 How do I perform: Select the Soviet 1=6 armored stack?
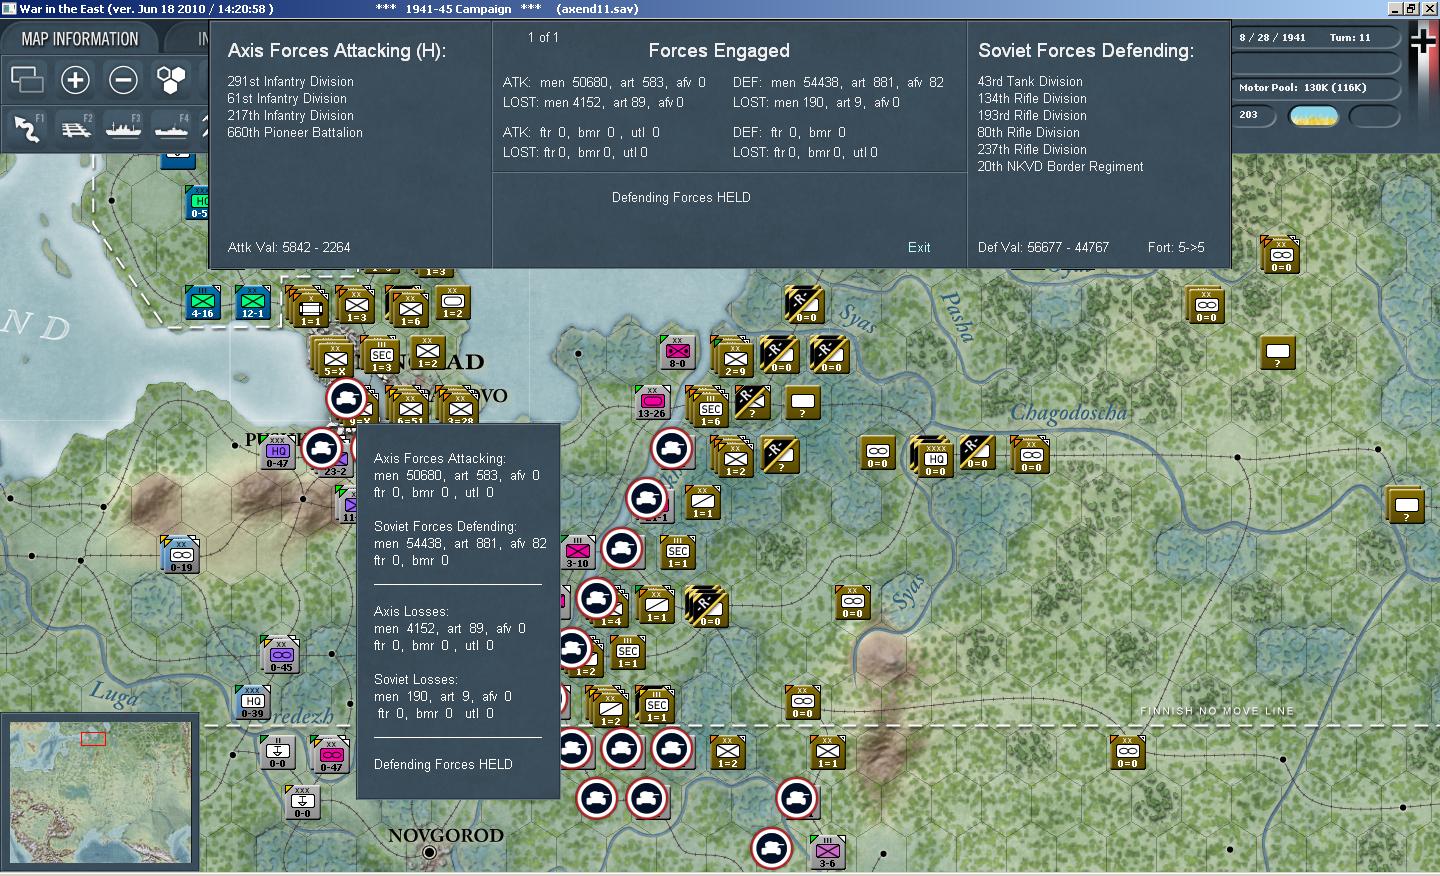[x=409, y=308]
